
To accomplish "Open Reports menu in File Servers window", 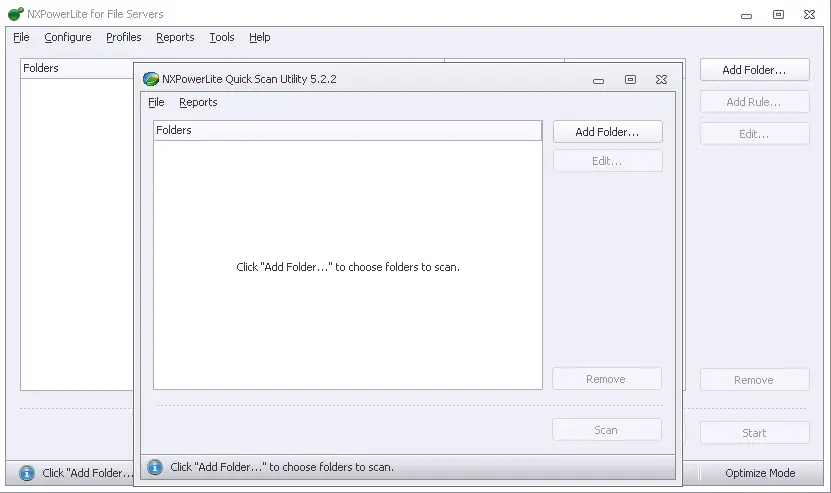I will (x=175, y=37).
